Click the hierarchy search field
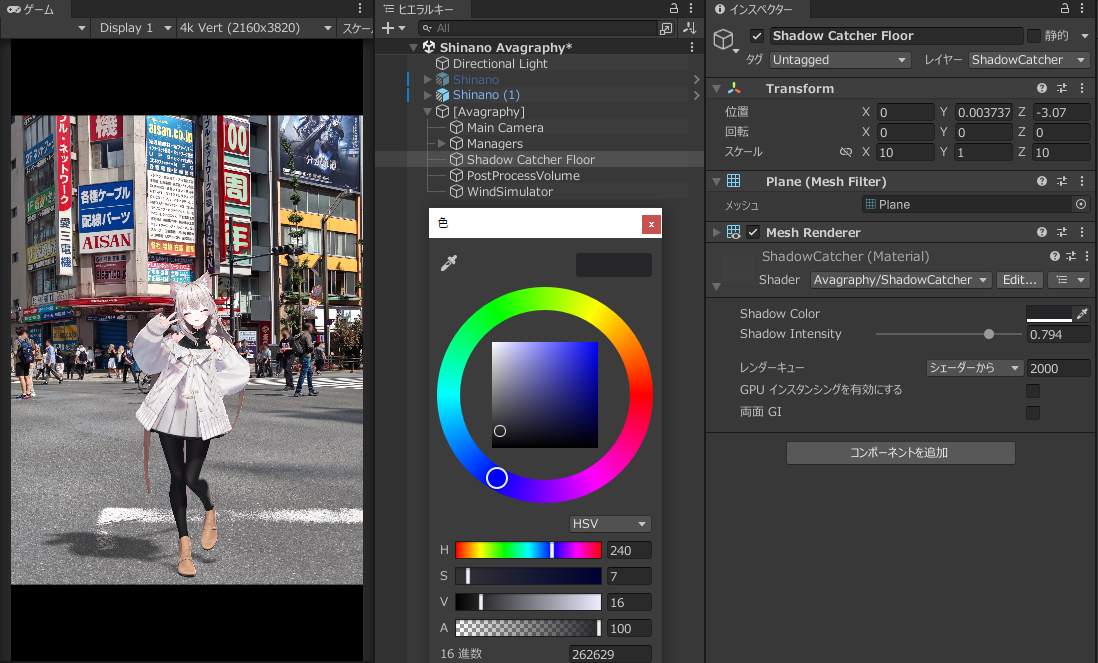The image size is (1098, 663). (x=537, y=28)
